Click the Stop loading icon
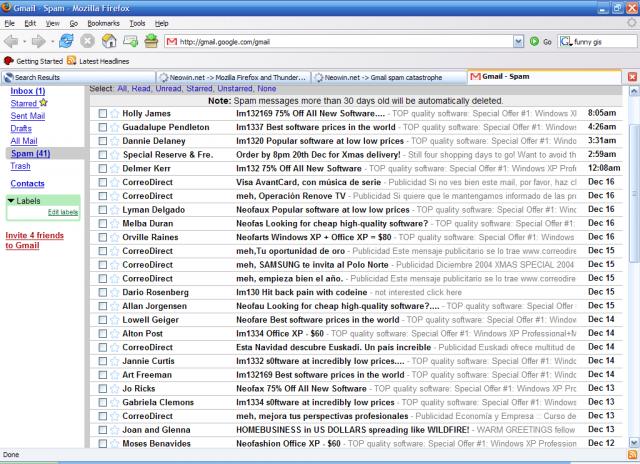640x464 pixels. coord(87,41)
